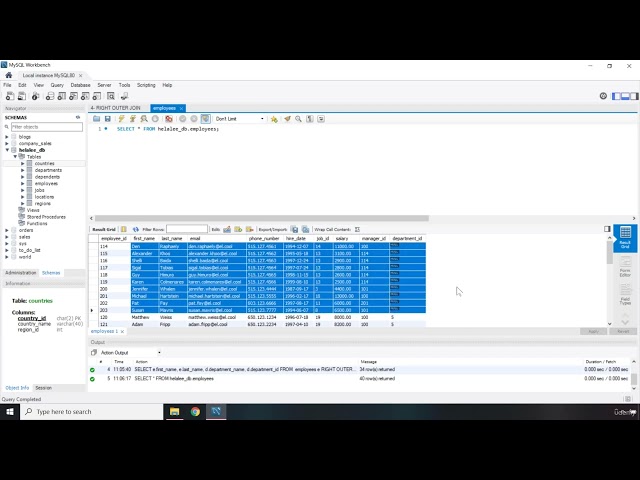Click the rollback transaction icon
640x480 pixels.
194,119
